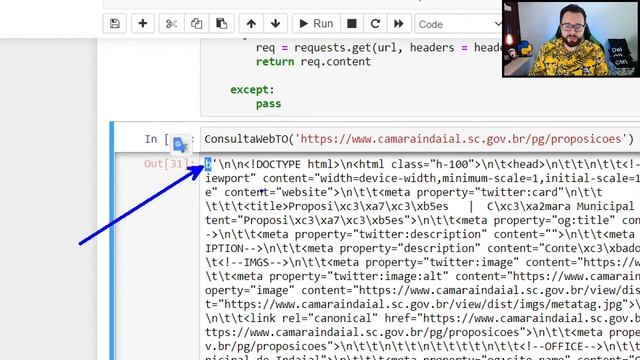Click the 'return req.content' code line

tap(313, 62)
